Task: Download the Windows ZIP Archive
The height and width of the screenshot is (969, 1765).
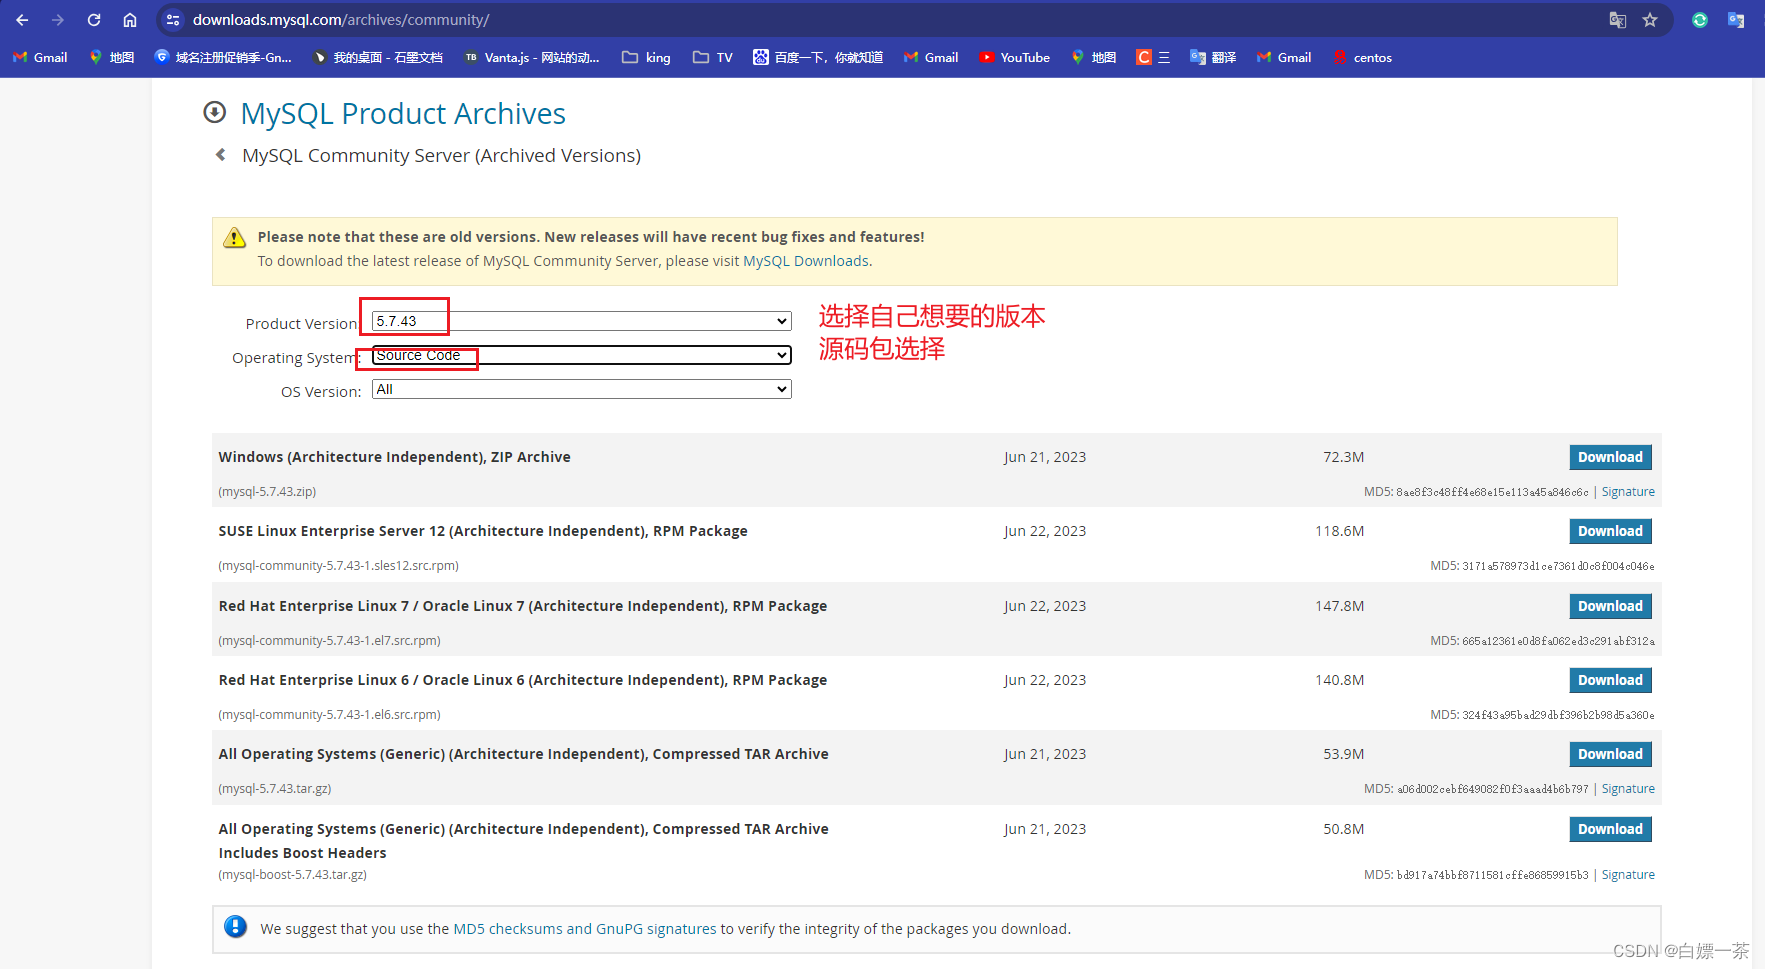Action: coord(1610,457)
